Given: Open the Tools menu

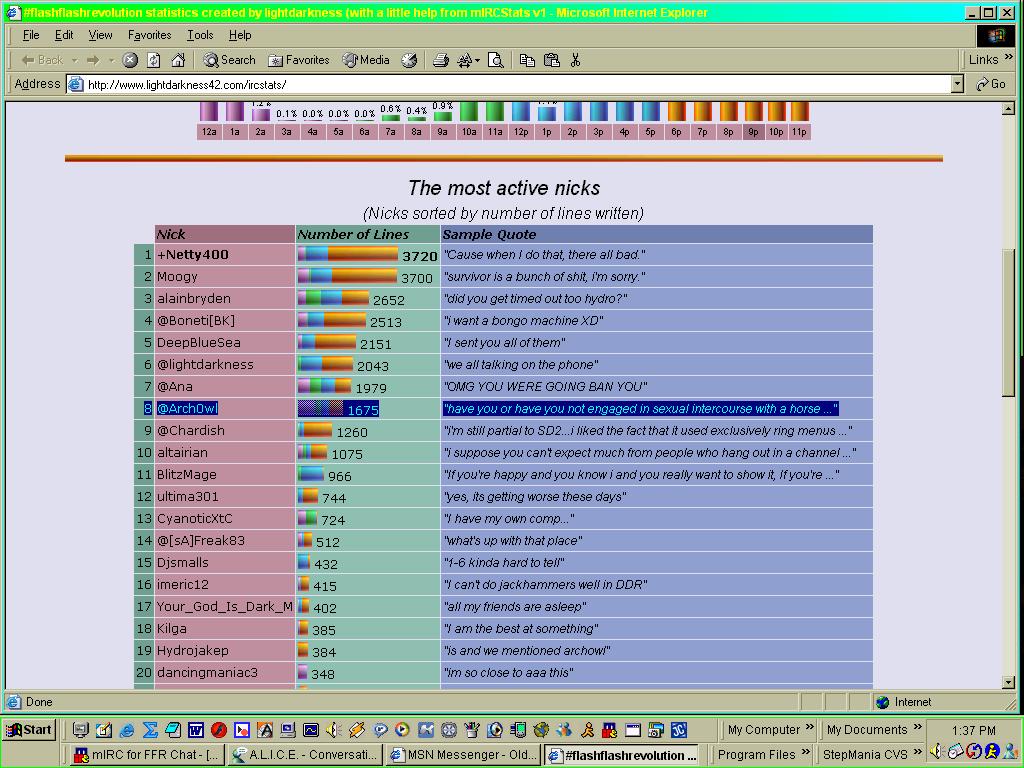Looking at the screenshot, I should tap(200, 35).
